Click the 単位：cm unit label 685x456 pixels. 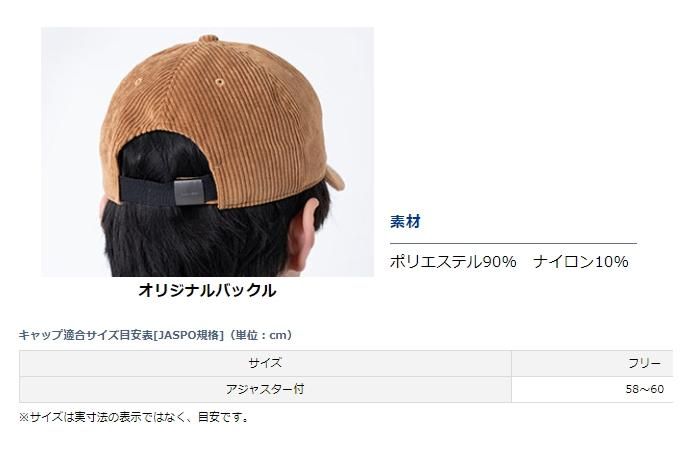click(261, 335)
